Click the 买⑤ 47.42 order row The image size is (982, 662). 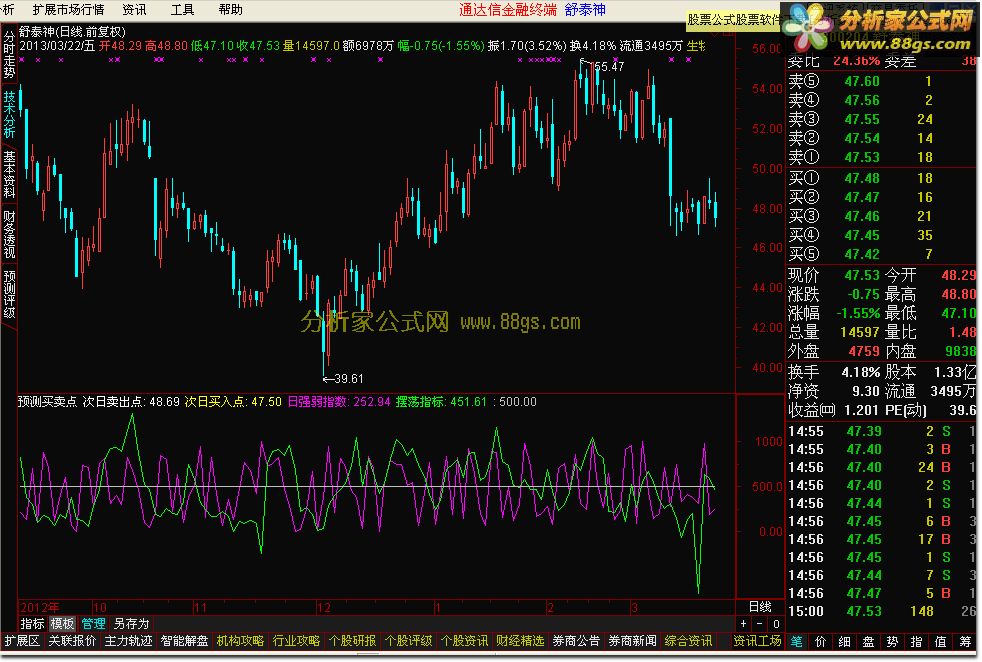881,254
